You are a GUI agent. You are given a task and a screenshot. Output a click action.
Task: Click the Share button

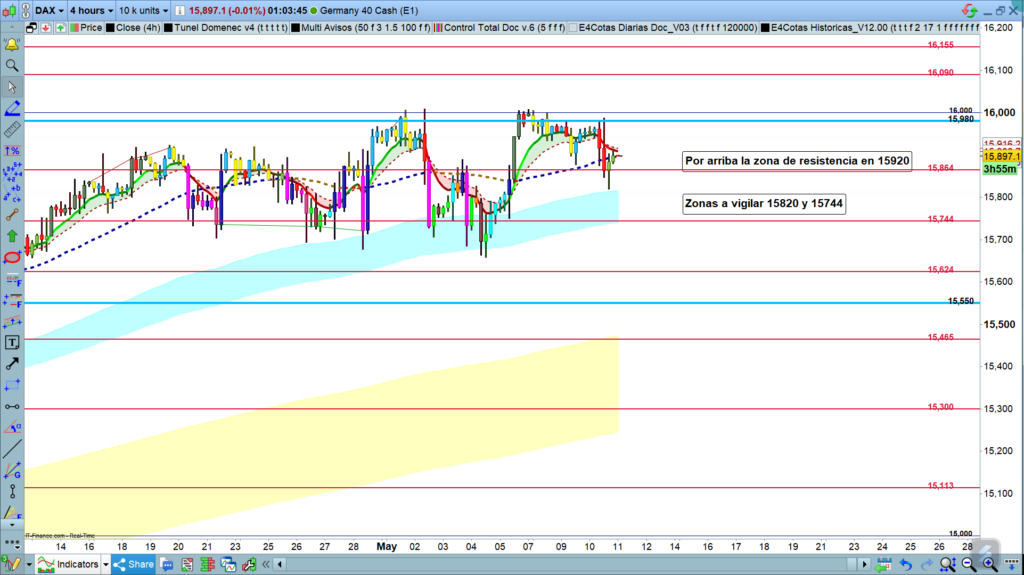pyautogui.click(x=132, y=565)
